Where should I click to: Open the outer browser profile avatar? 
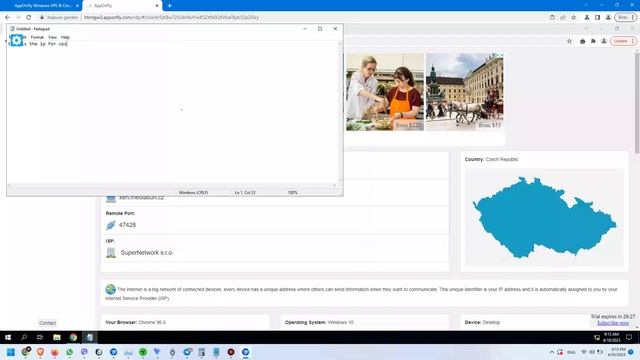[x=608, y=18]
